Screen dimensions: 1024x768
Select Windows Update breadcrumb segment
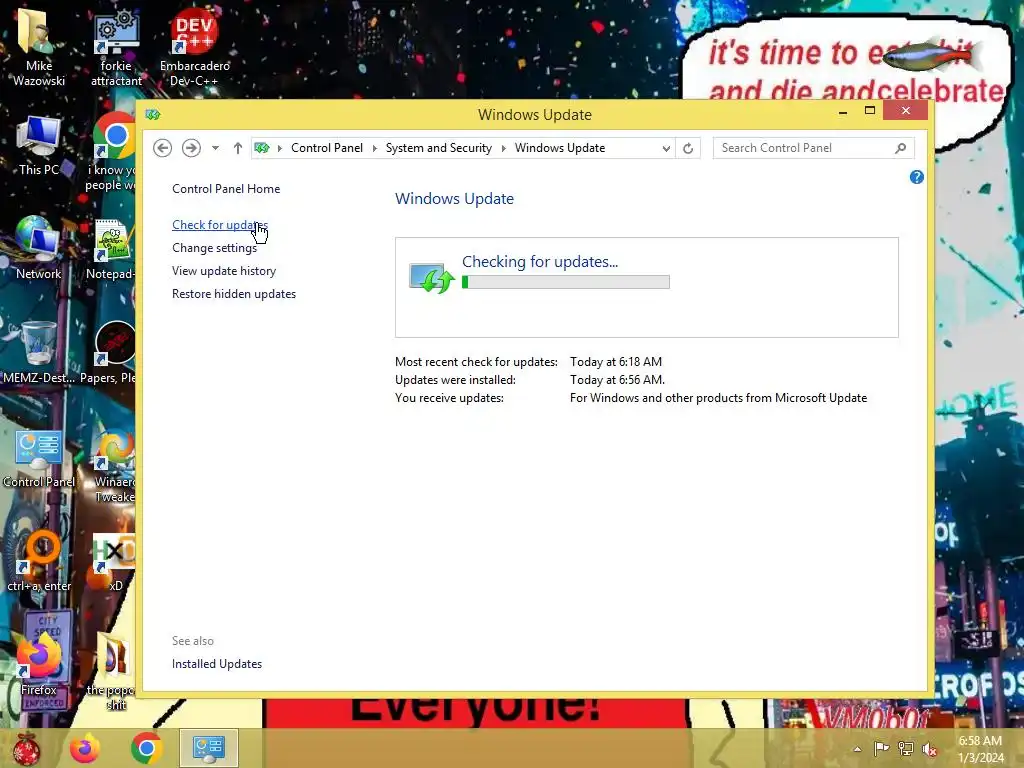[x=560, y=148]
